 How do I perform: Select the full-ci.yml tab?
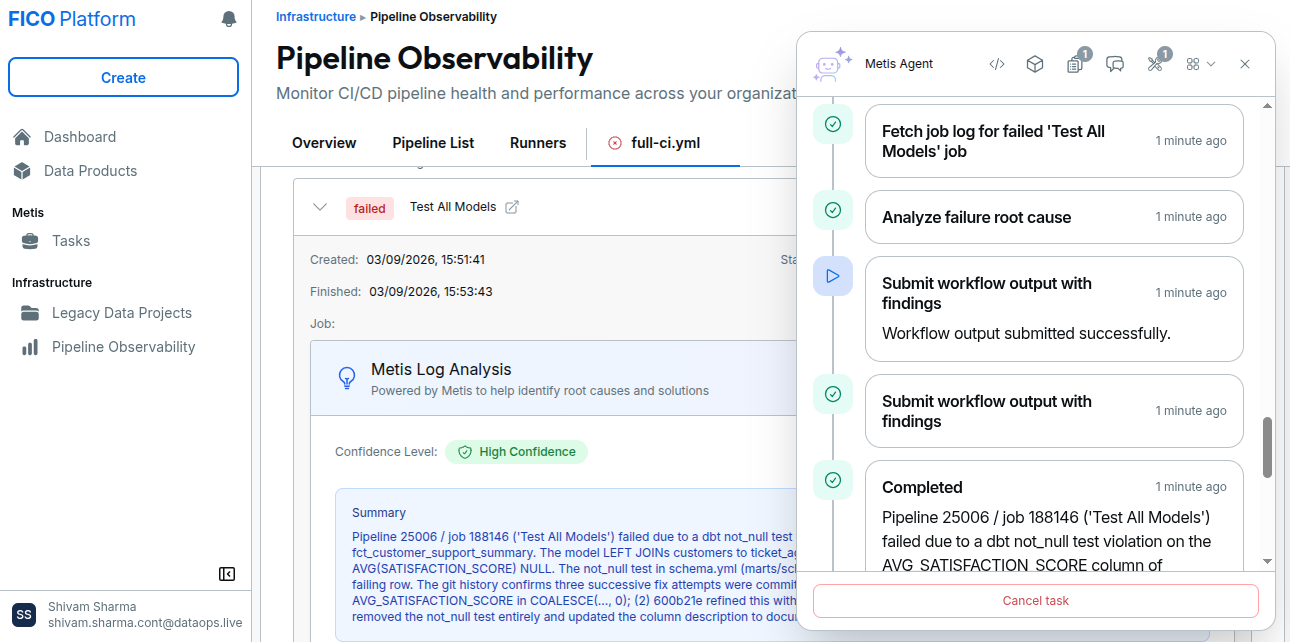(x=665, y=143)
